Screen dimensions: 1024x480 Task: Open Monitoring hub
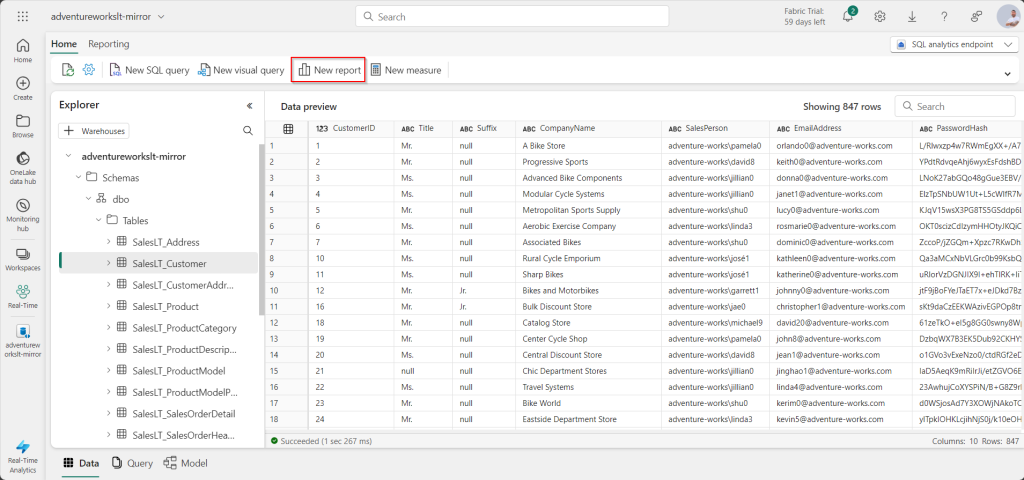[x=23, y=216]
